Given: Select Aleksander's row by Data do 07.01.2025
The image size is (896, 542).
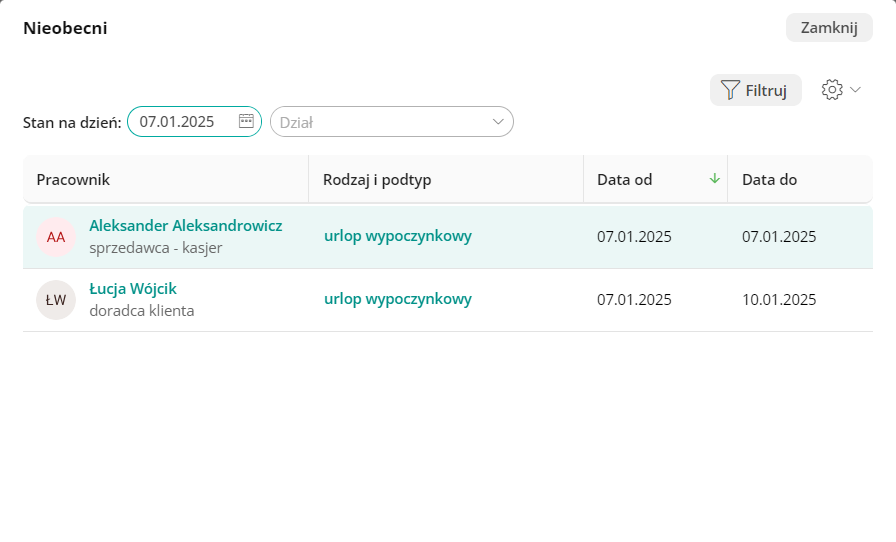Looking at the screenshot, I should coord(779,237).
